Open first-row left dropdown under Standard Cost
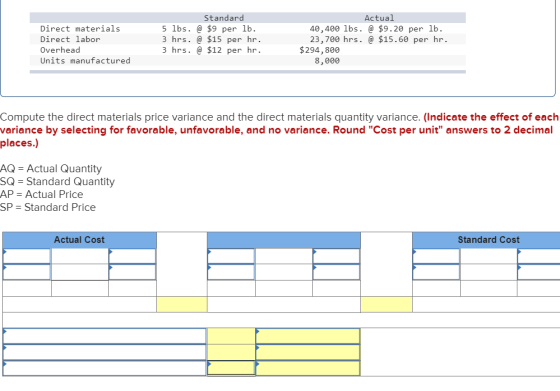The width and height of the screenshot is (560, 391). [436, 256]
